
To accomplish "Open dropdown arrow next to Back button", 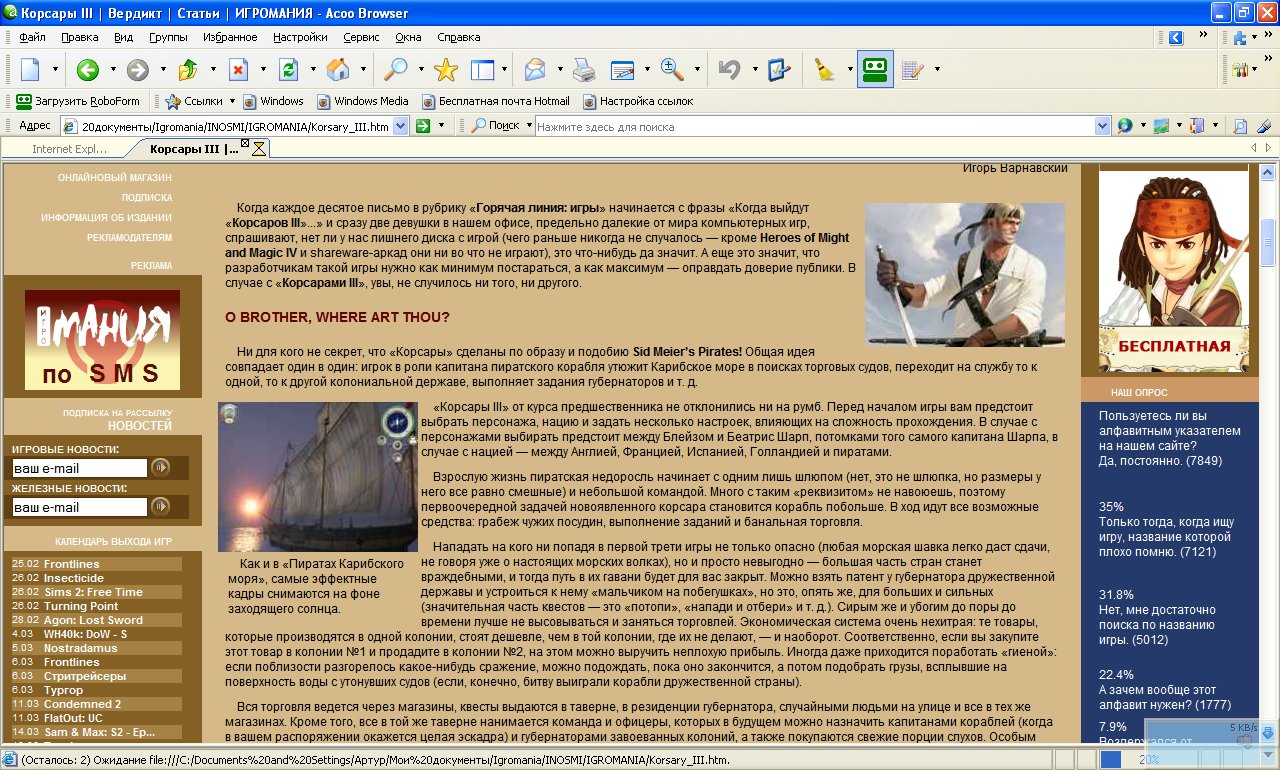I will (x=113, y=70).
